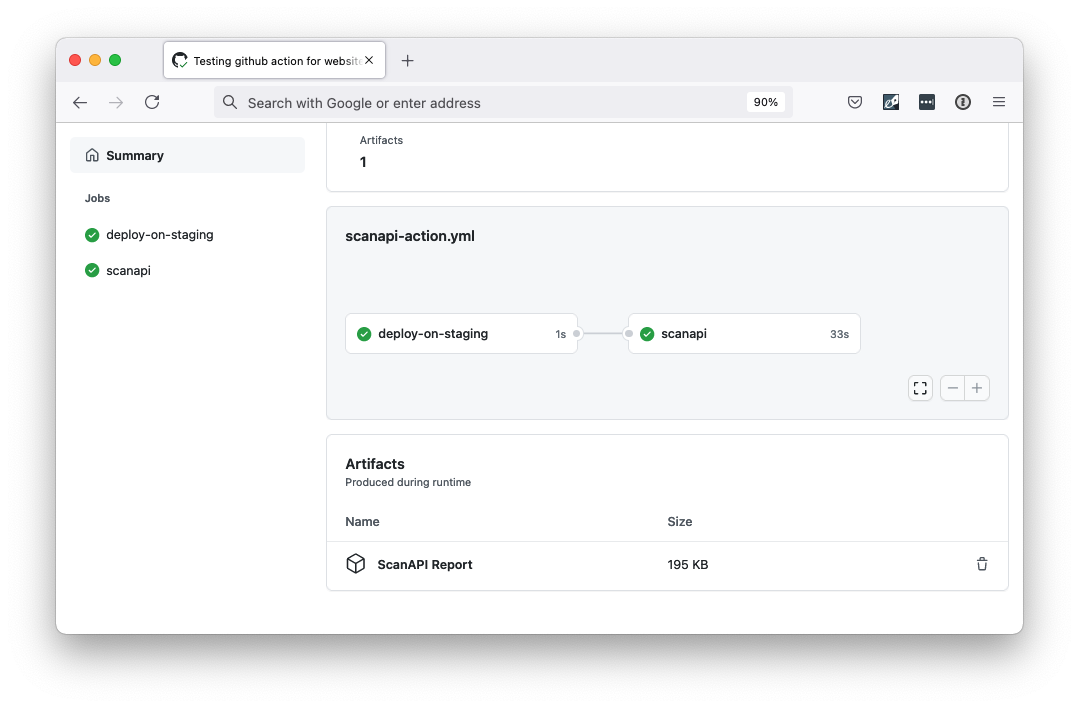1079x708 pixels.
Task: Click the green success check on scanapi node
Action: coord(647,333)
